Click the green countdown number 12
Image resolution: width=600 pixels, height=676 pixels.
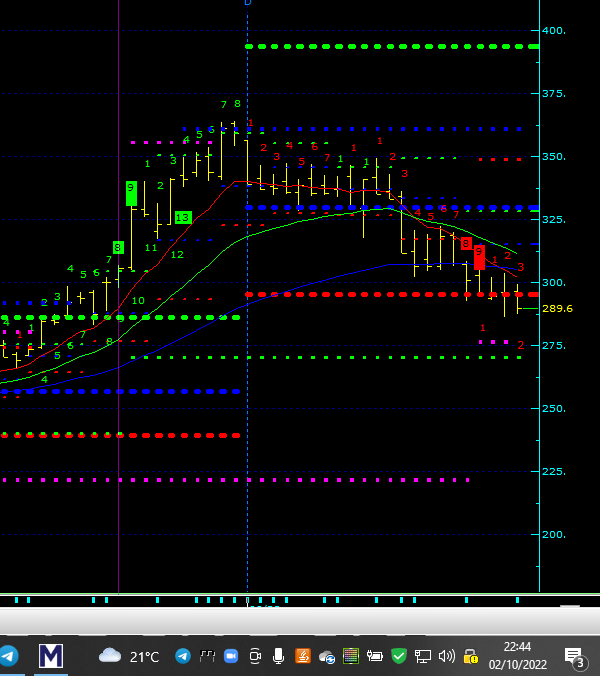pos(177,255)
